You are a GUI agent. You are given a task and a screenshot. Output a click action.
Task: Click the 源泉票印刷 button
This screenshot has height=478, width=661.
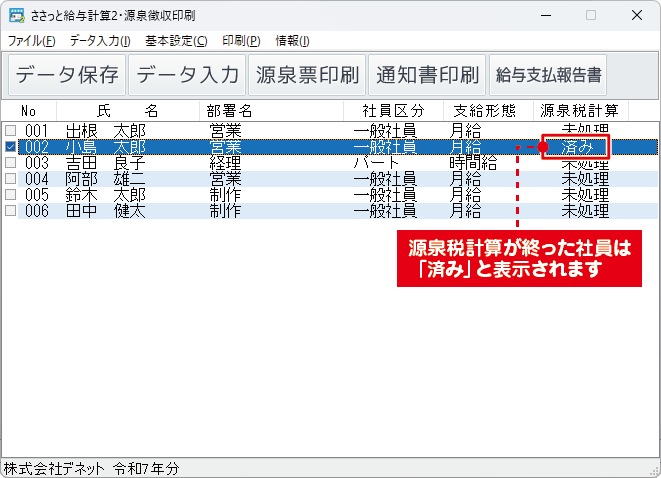(307, 75)
